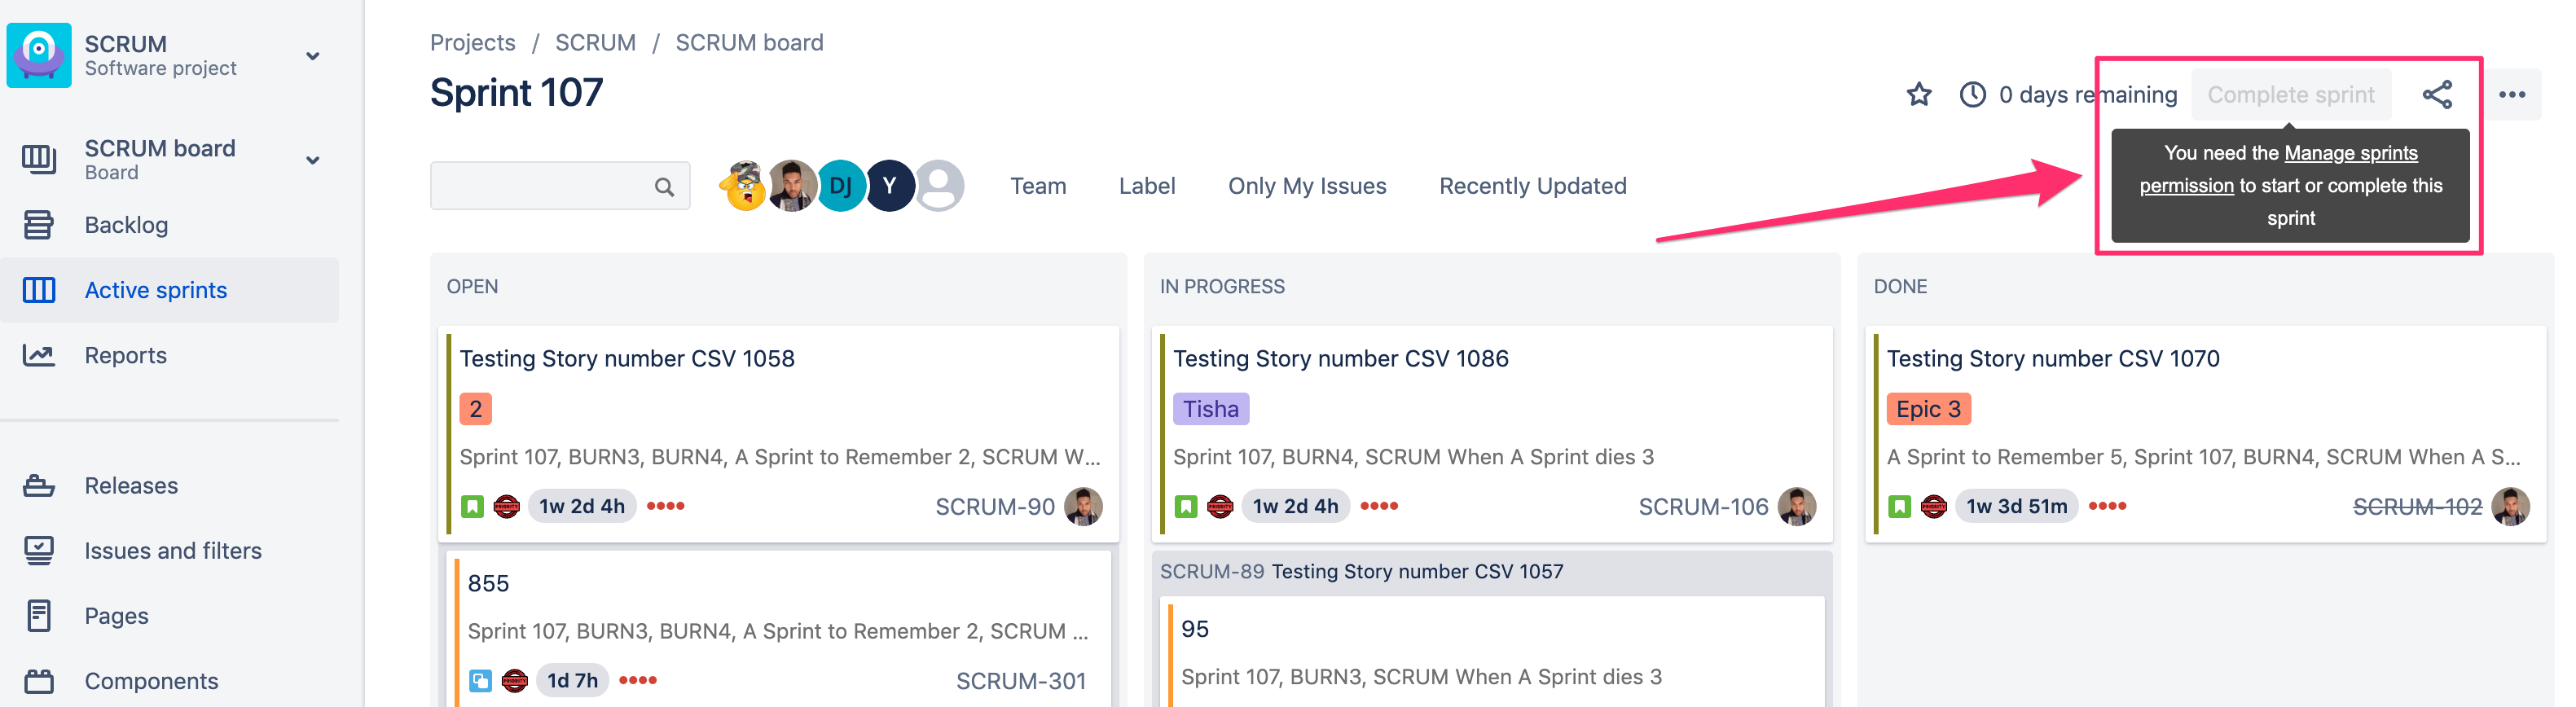Open the struck-through SCRUM-102 issue key
Viewport: 2576px width, 707px height.
tap(2417, 507)
